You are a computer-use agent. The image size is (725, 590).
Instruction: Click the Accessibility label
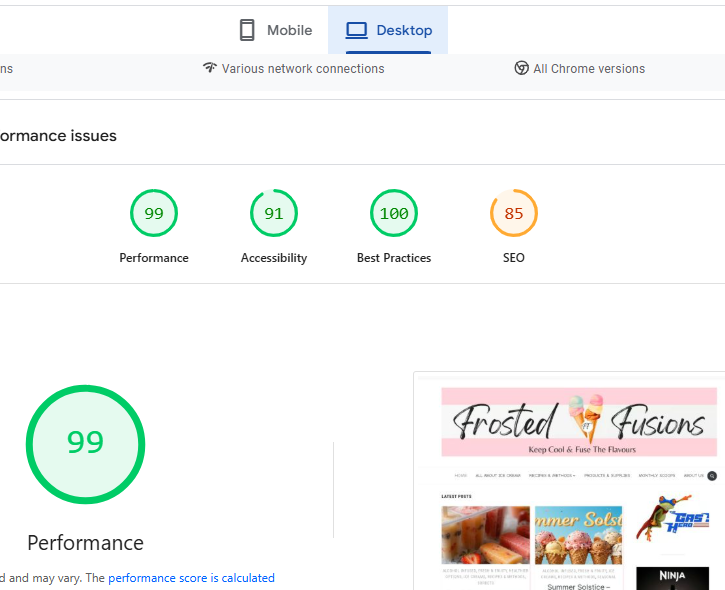point(274,258)
